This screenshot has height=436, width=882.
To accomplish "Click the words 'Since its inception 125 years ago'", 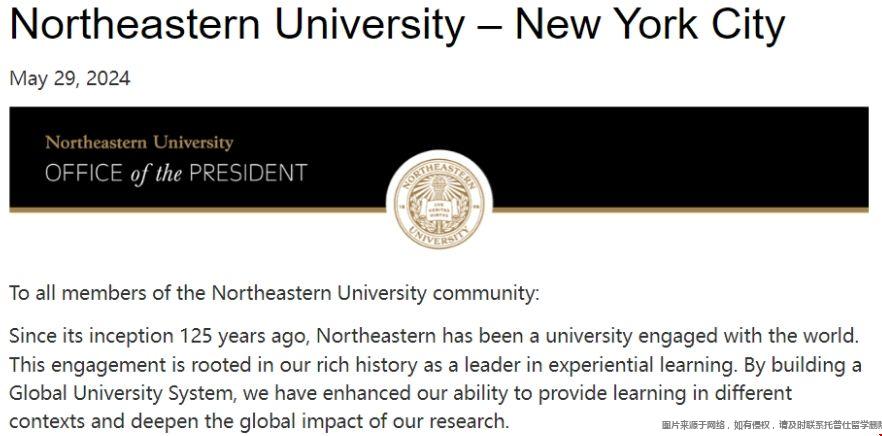I will coord(158,336).
